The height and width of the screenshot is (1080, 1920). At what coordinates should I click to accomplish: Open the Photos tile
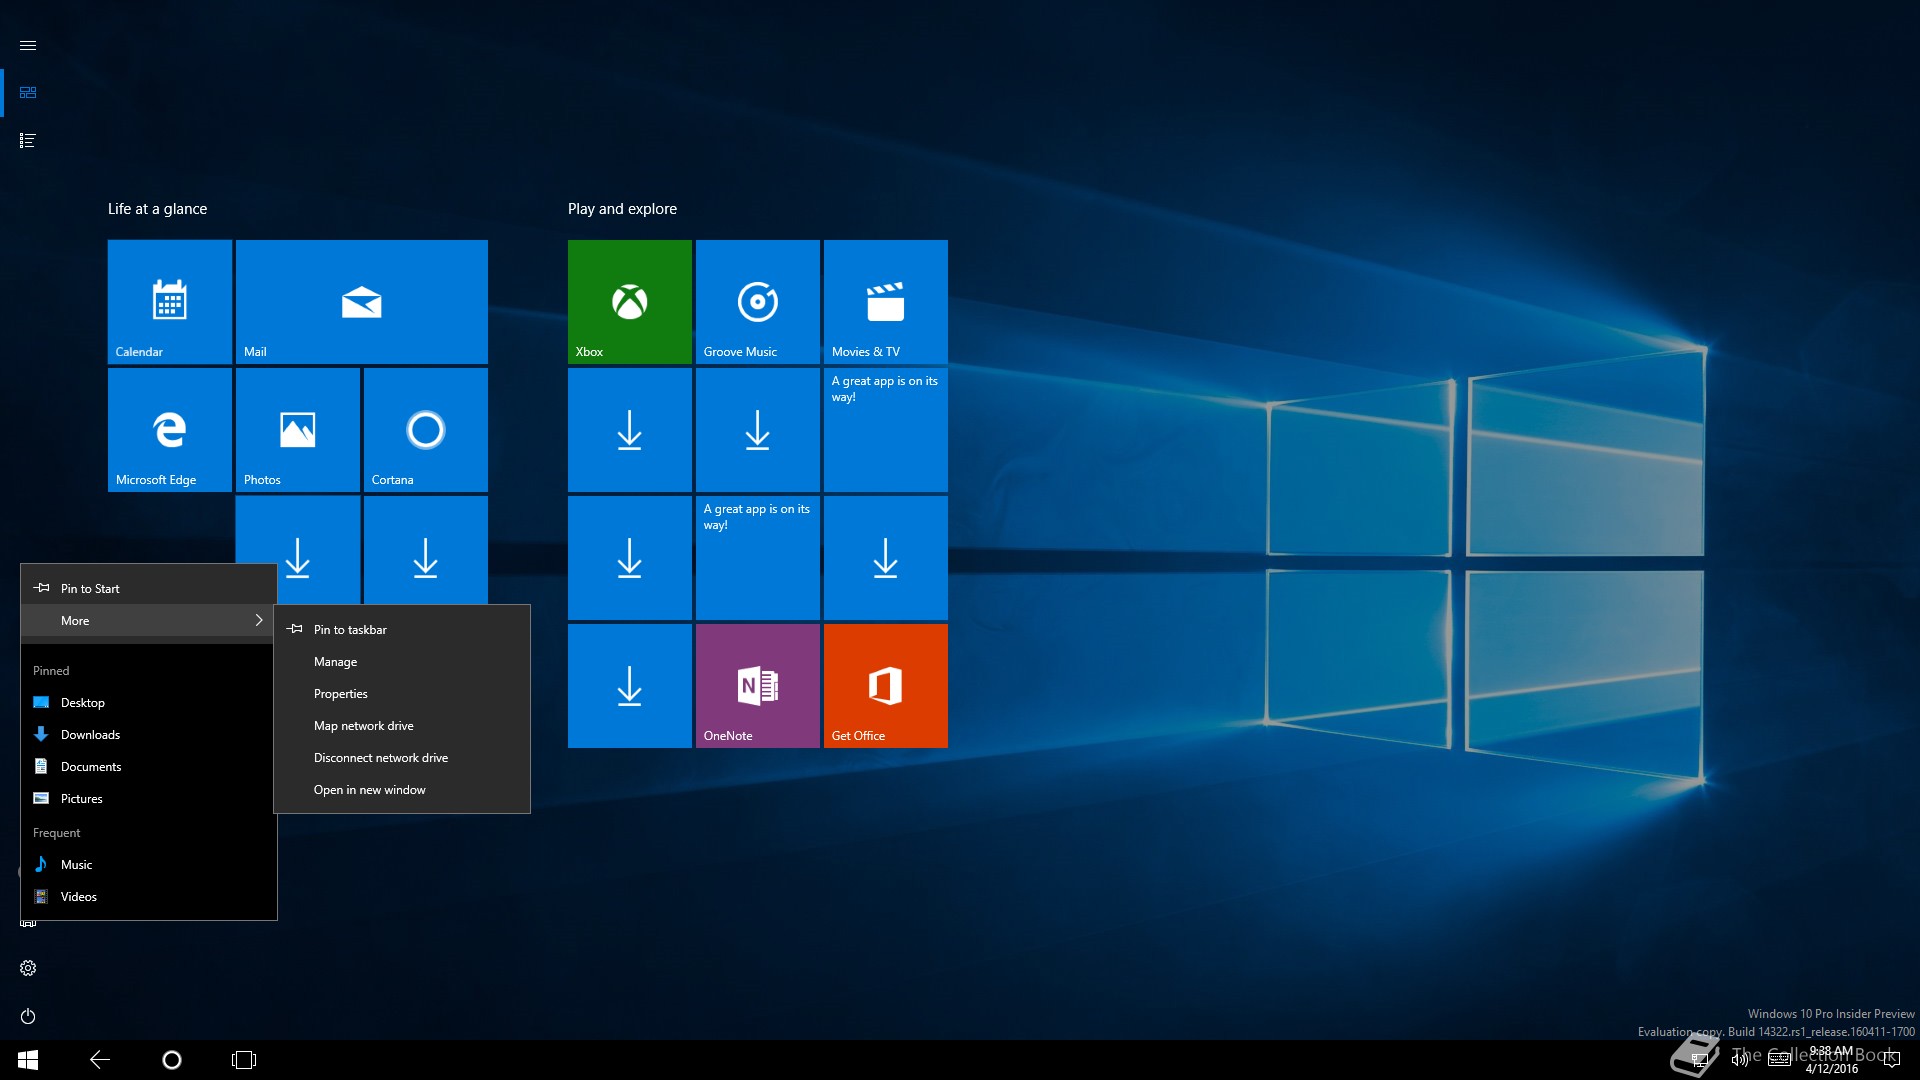(x=298, y=430)
